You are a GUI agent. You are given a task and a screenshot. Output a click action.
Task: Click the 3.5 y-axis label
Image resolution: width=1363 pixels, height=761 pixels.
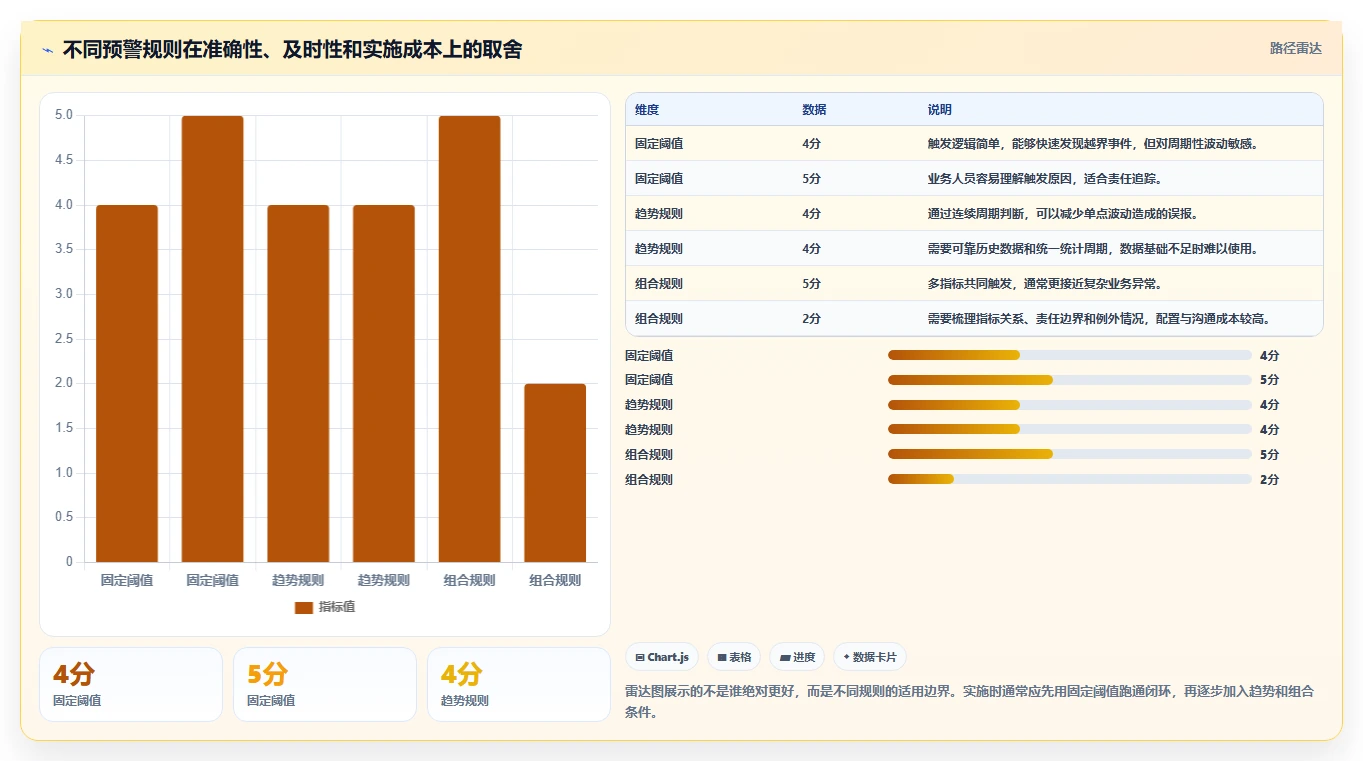point(64,249)
